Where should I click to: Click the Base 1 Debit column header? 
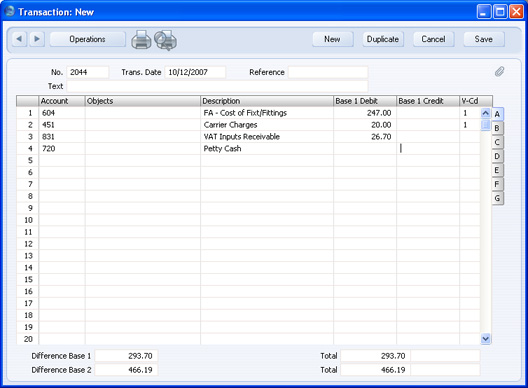[365, 101]
